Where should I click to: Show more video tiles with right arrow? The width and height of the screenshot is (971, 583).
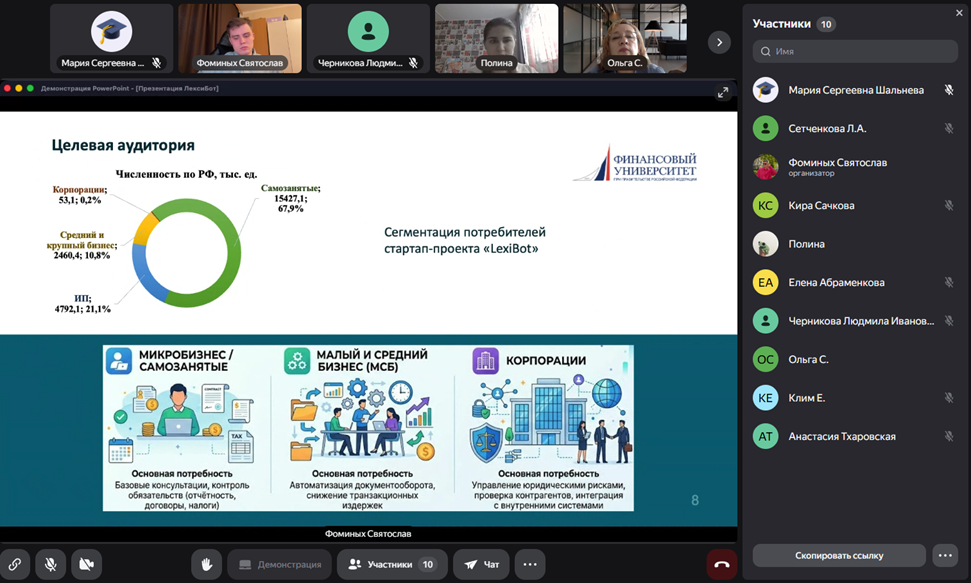pyautogui.click(x=718, y=41)
